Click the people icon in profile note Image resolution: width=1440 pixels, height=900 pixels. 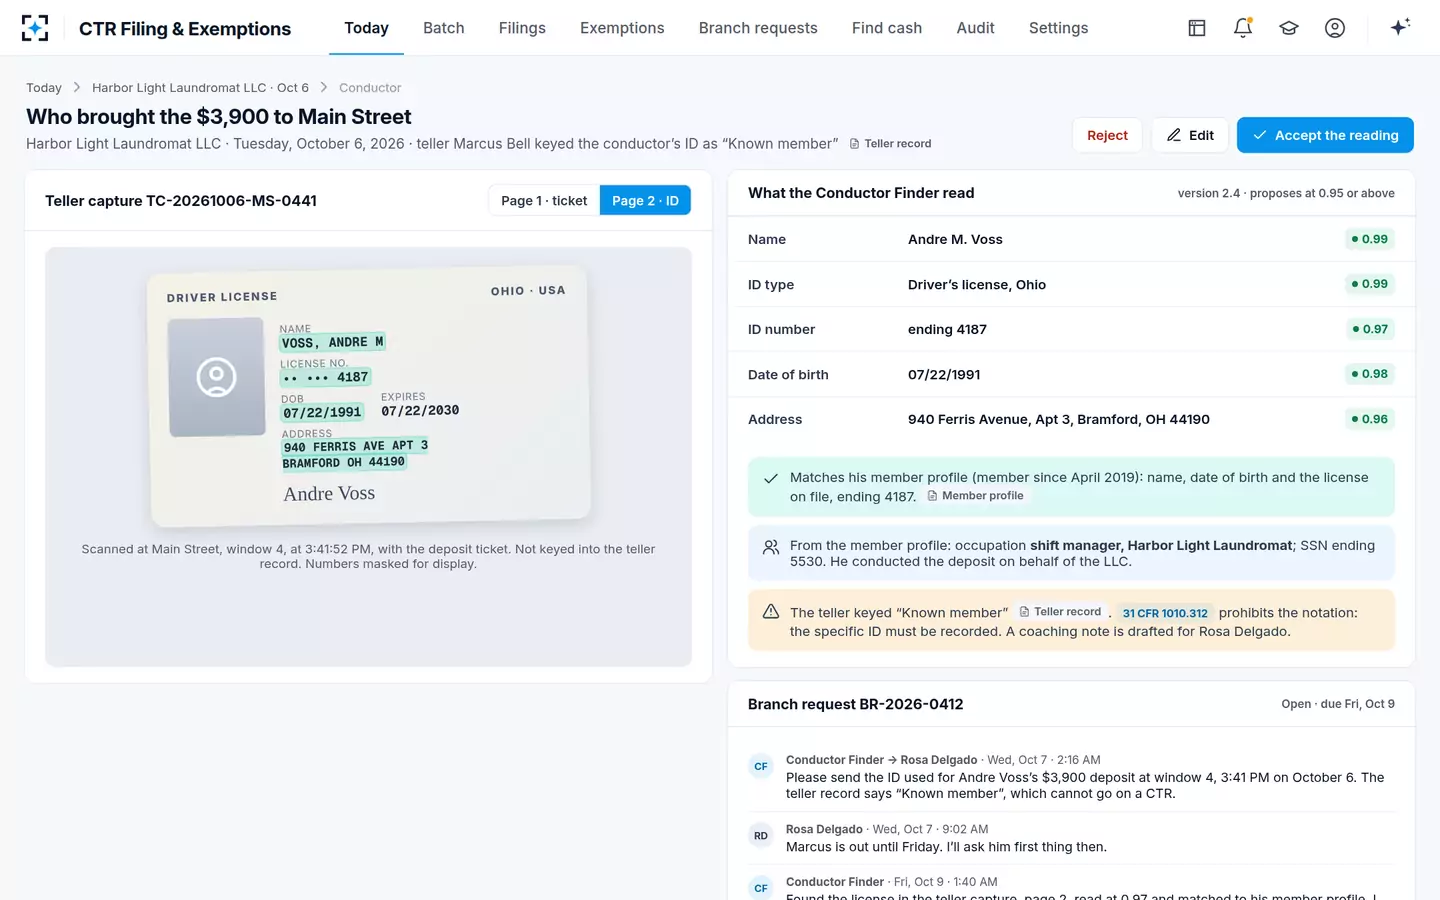tap(771, 547)
